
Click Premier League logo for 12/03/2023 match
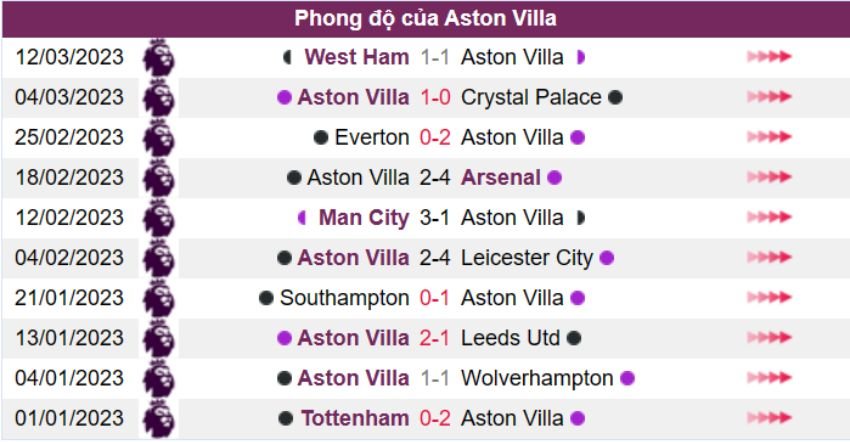[158, 57]
